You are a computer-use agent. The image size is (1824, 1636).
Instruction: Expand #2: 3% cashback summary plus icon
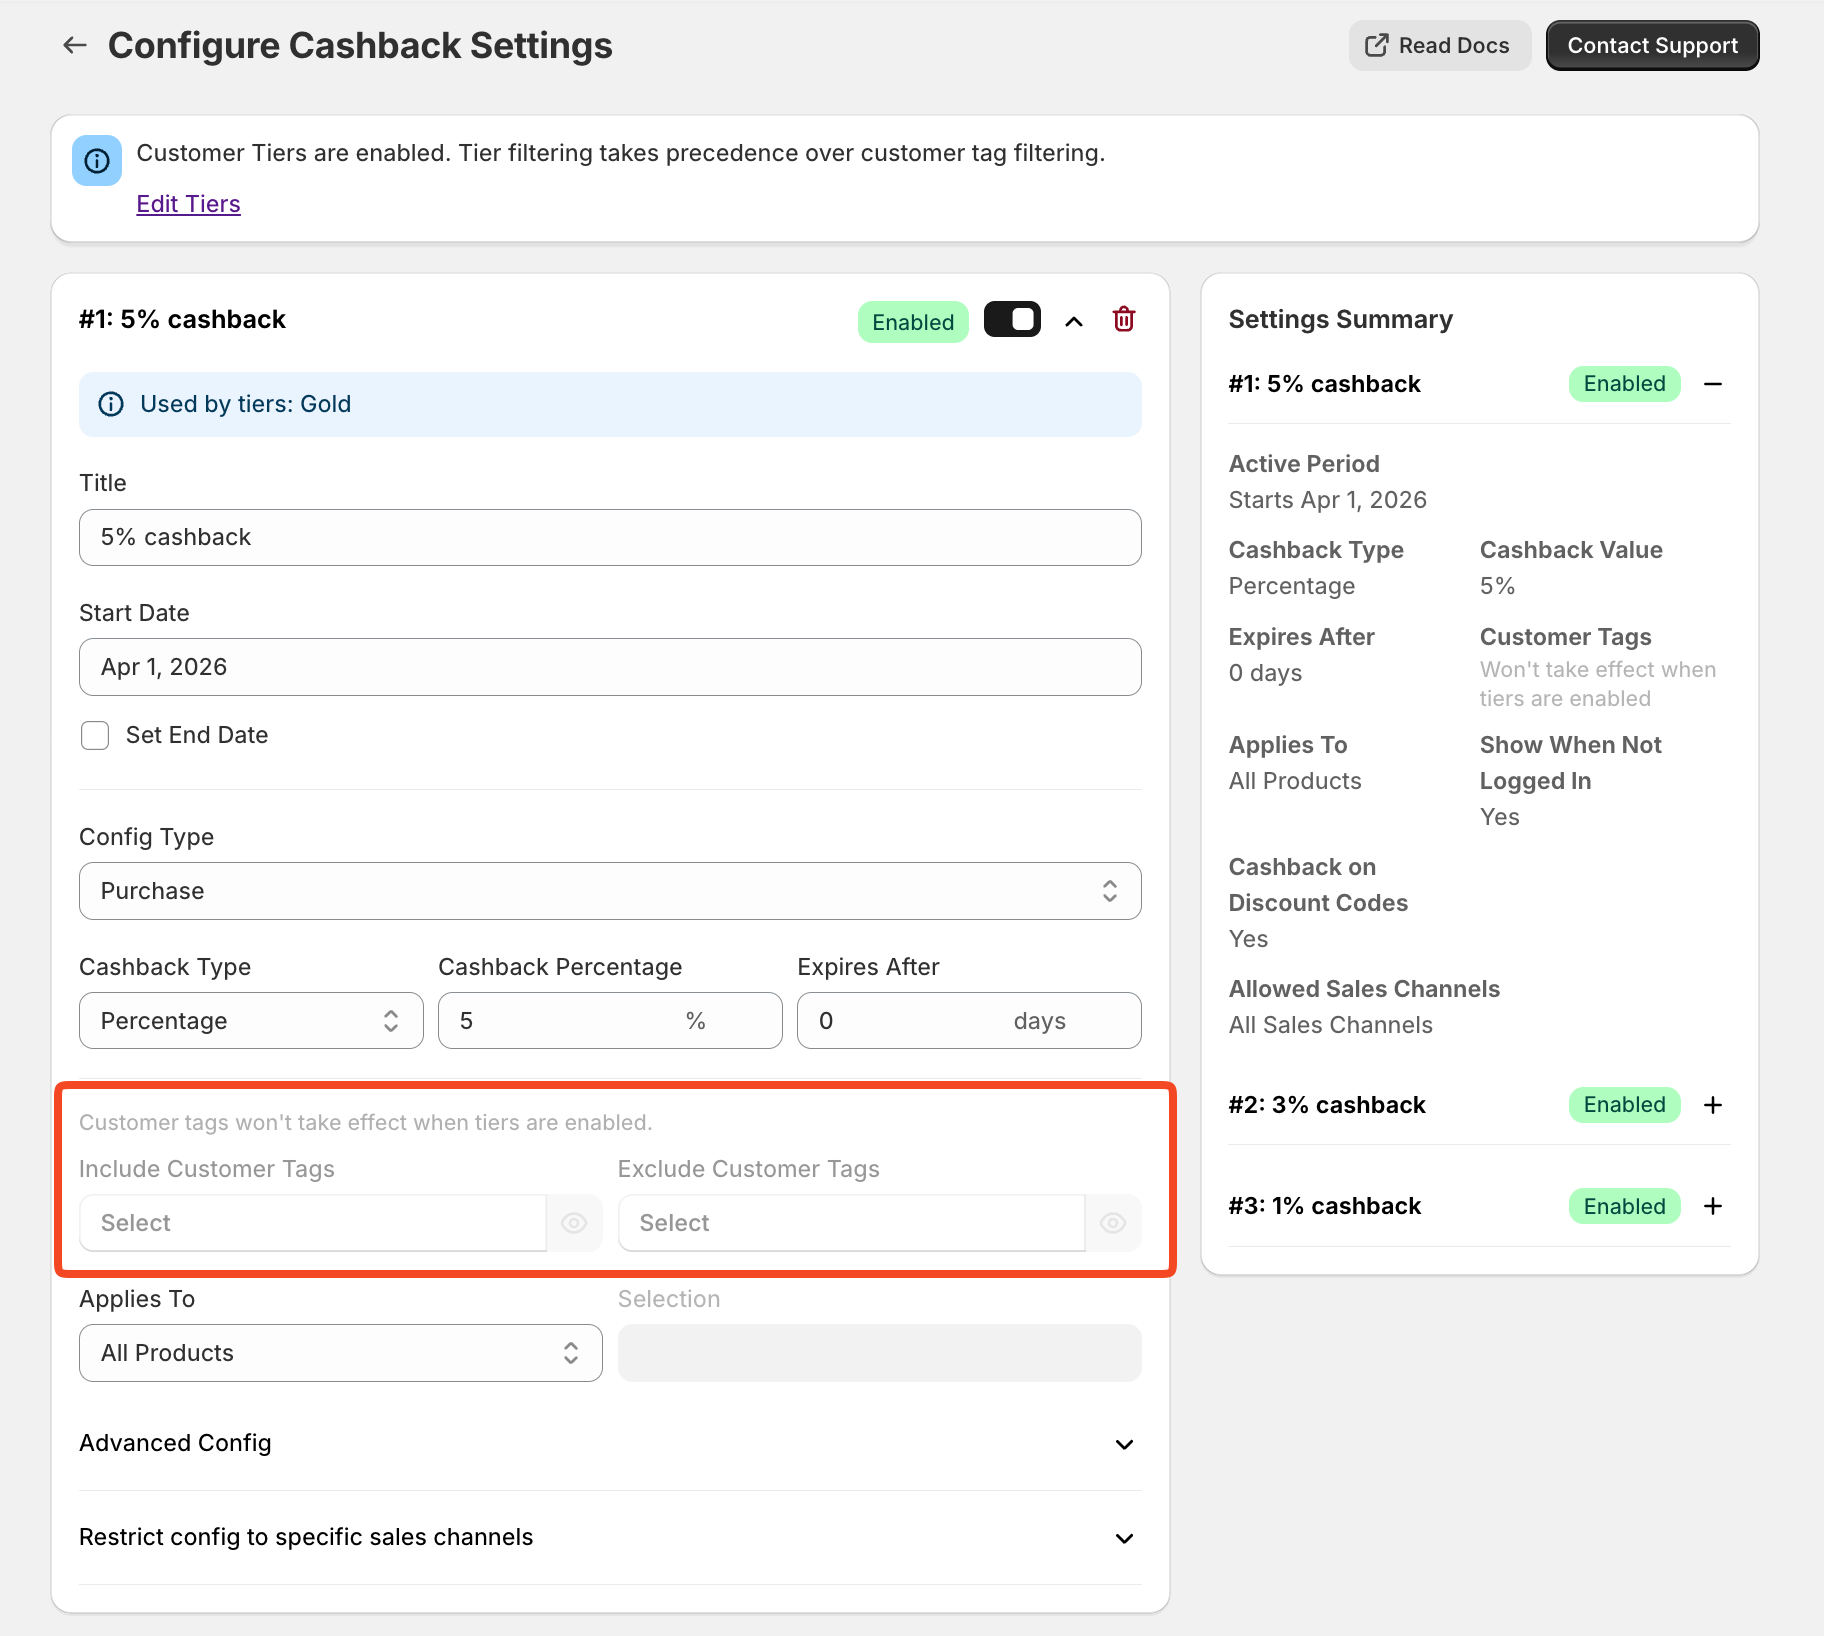[1713, 1105]
